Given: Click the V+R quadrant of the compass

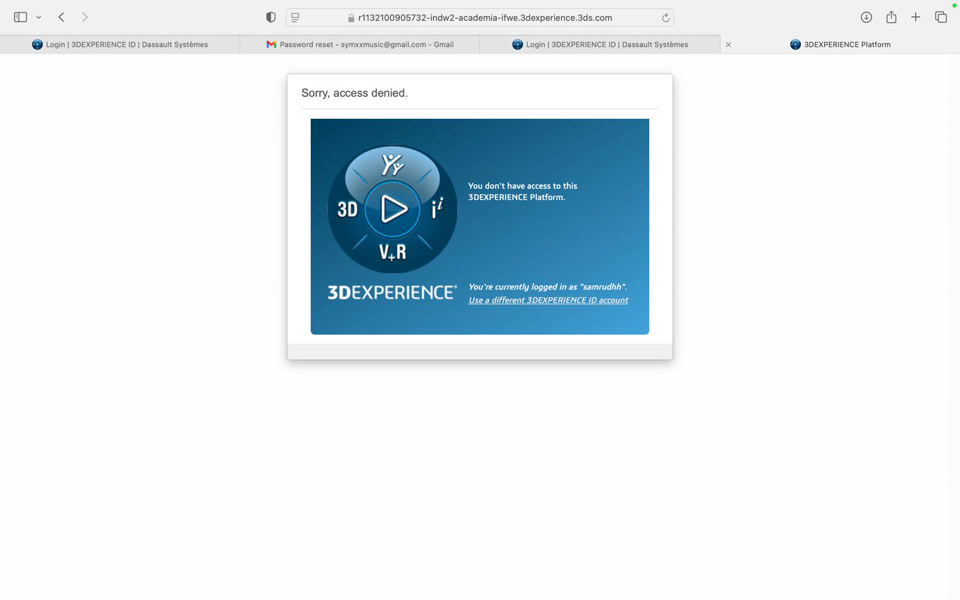Looking at the screenshot, I should pos(392,252).
